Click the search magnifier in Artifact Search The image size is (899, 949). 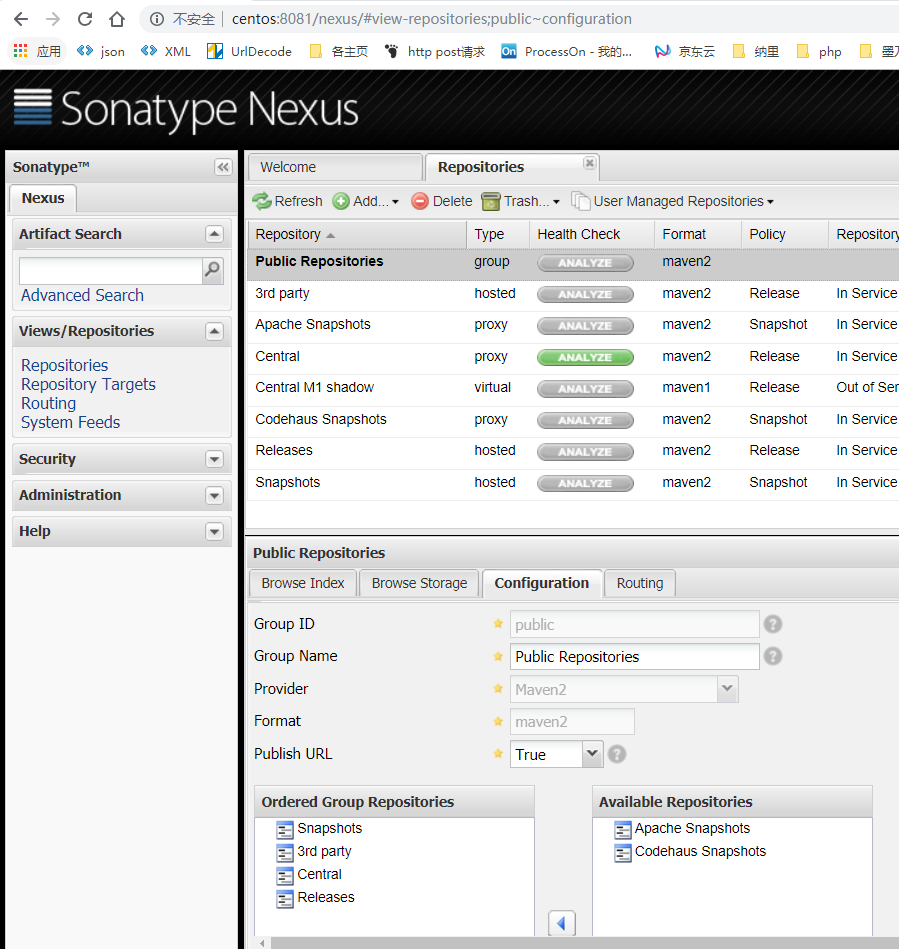click(x=212, y=269)
